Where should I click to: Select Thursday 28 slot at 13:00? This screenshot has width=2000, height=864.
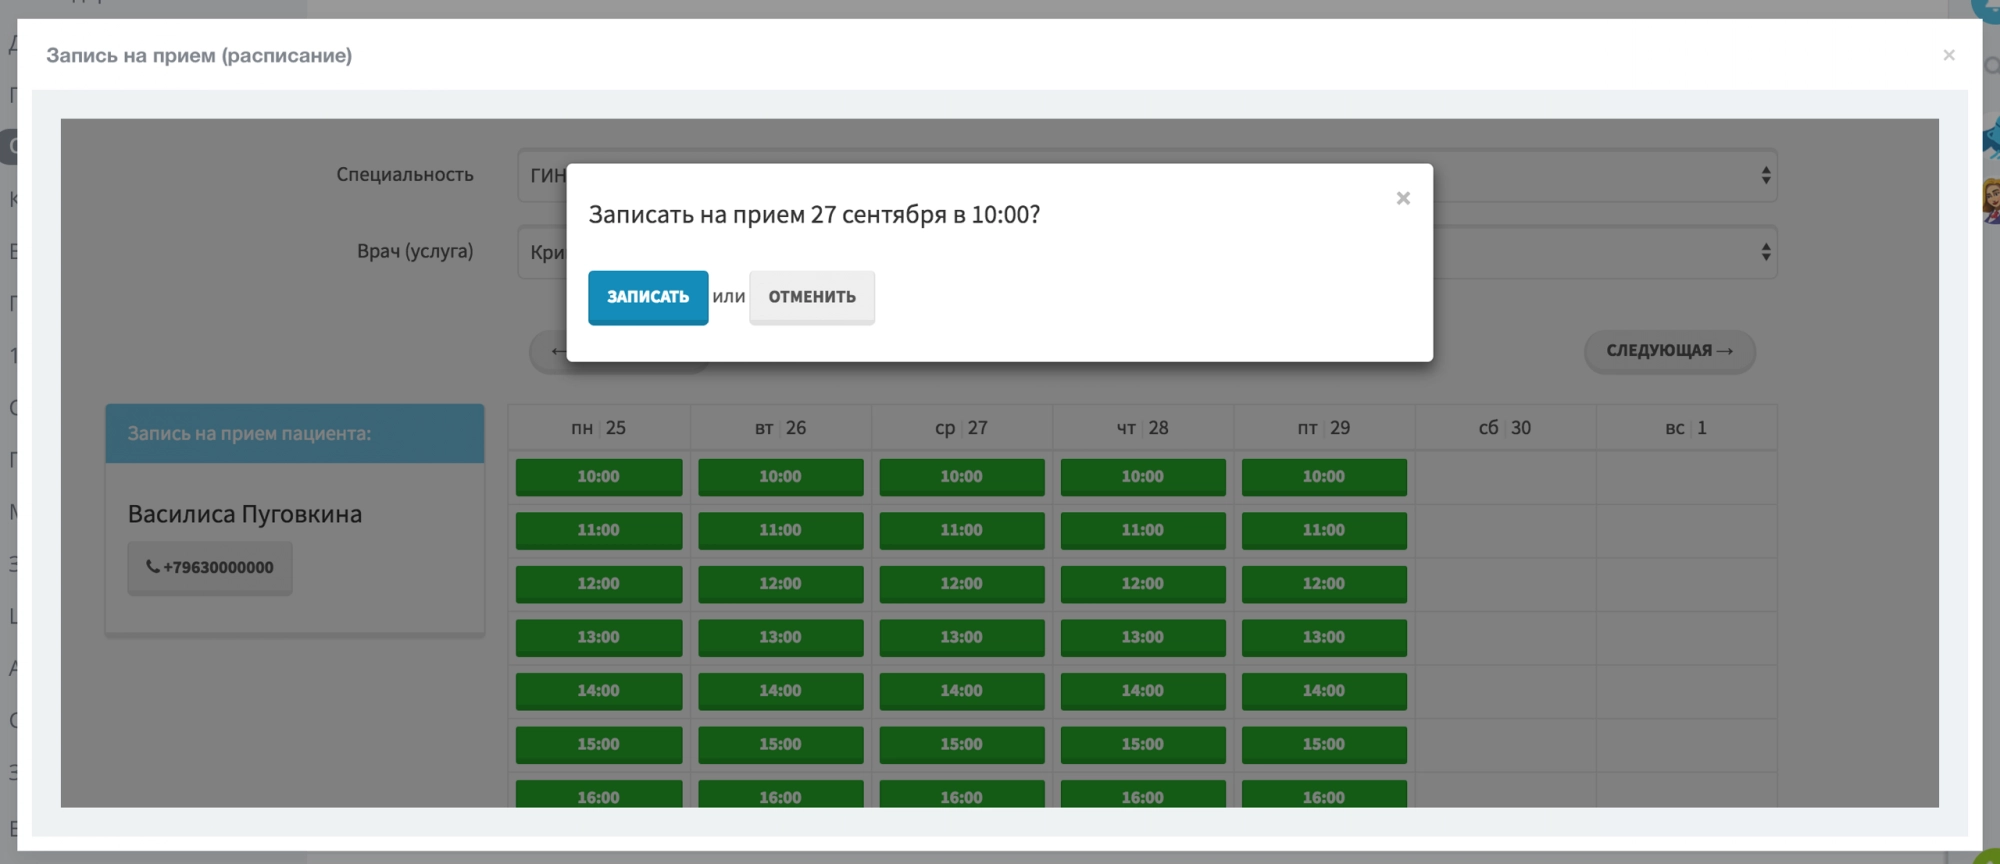1142,637
